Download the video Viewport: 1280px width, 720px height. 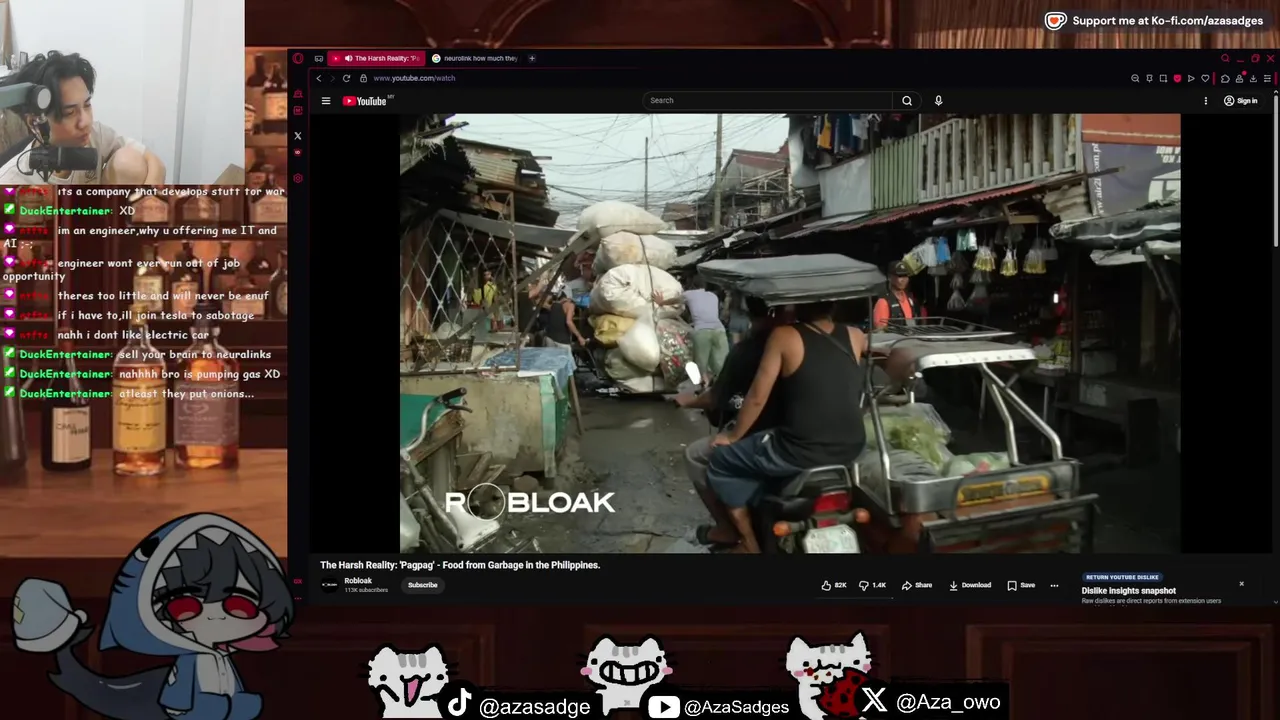coord(970,585)
